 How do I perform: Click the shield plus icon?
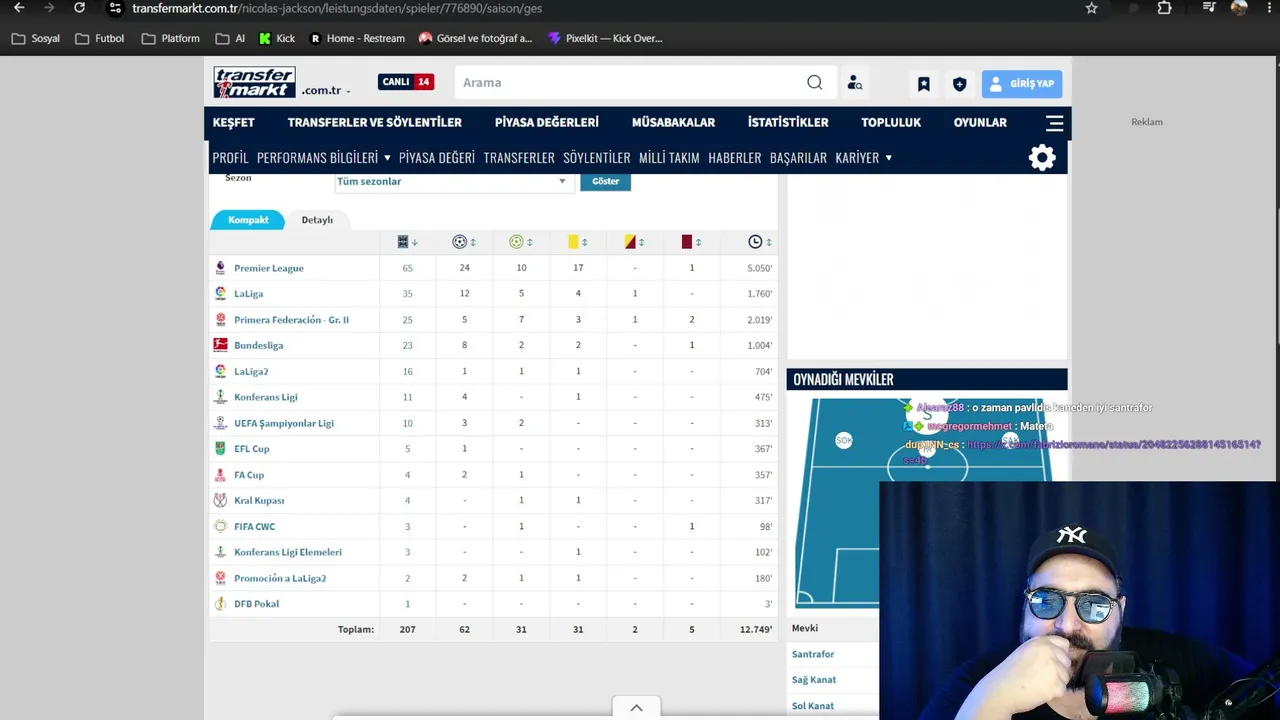coord(960,84)
